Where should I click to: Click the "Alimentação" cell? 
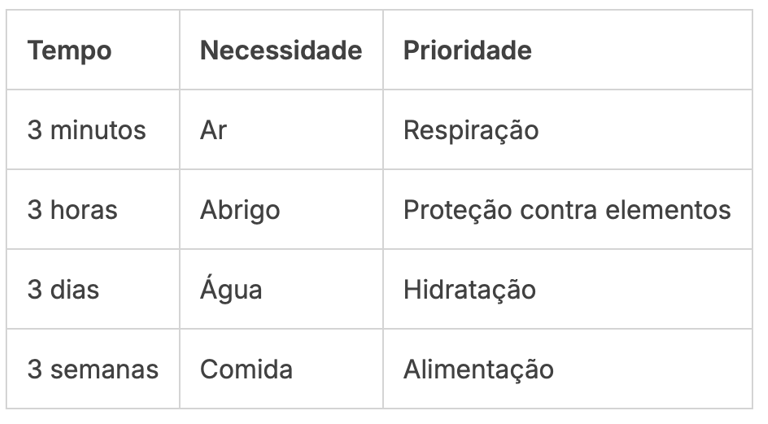pos(478,370)
